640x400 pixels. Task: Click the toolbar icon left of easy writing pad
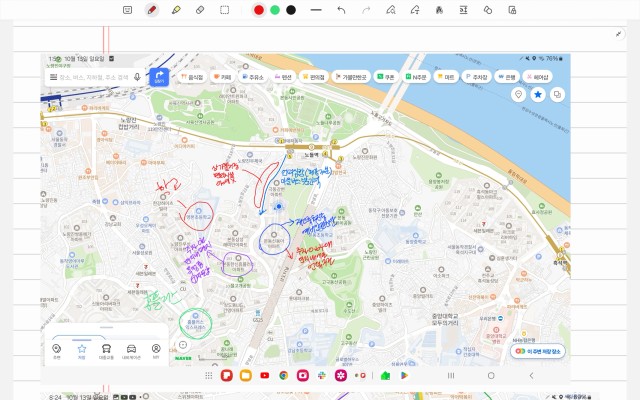coord(439,10)
